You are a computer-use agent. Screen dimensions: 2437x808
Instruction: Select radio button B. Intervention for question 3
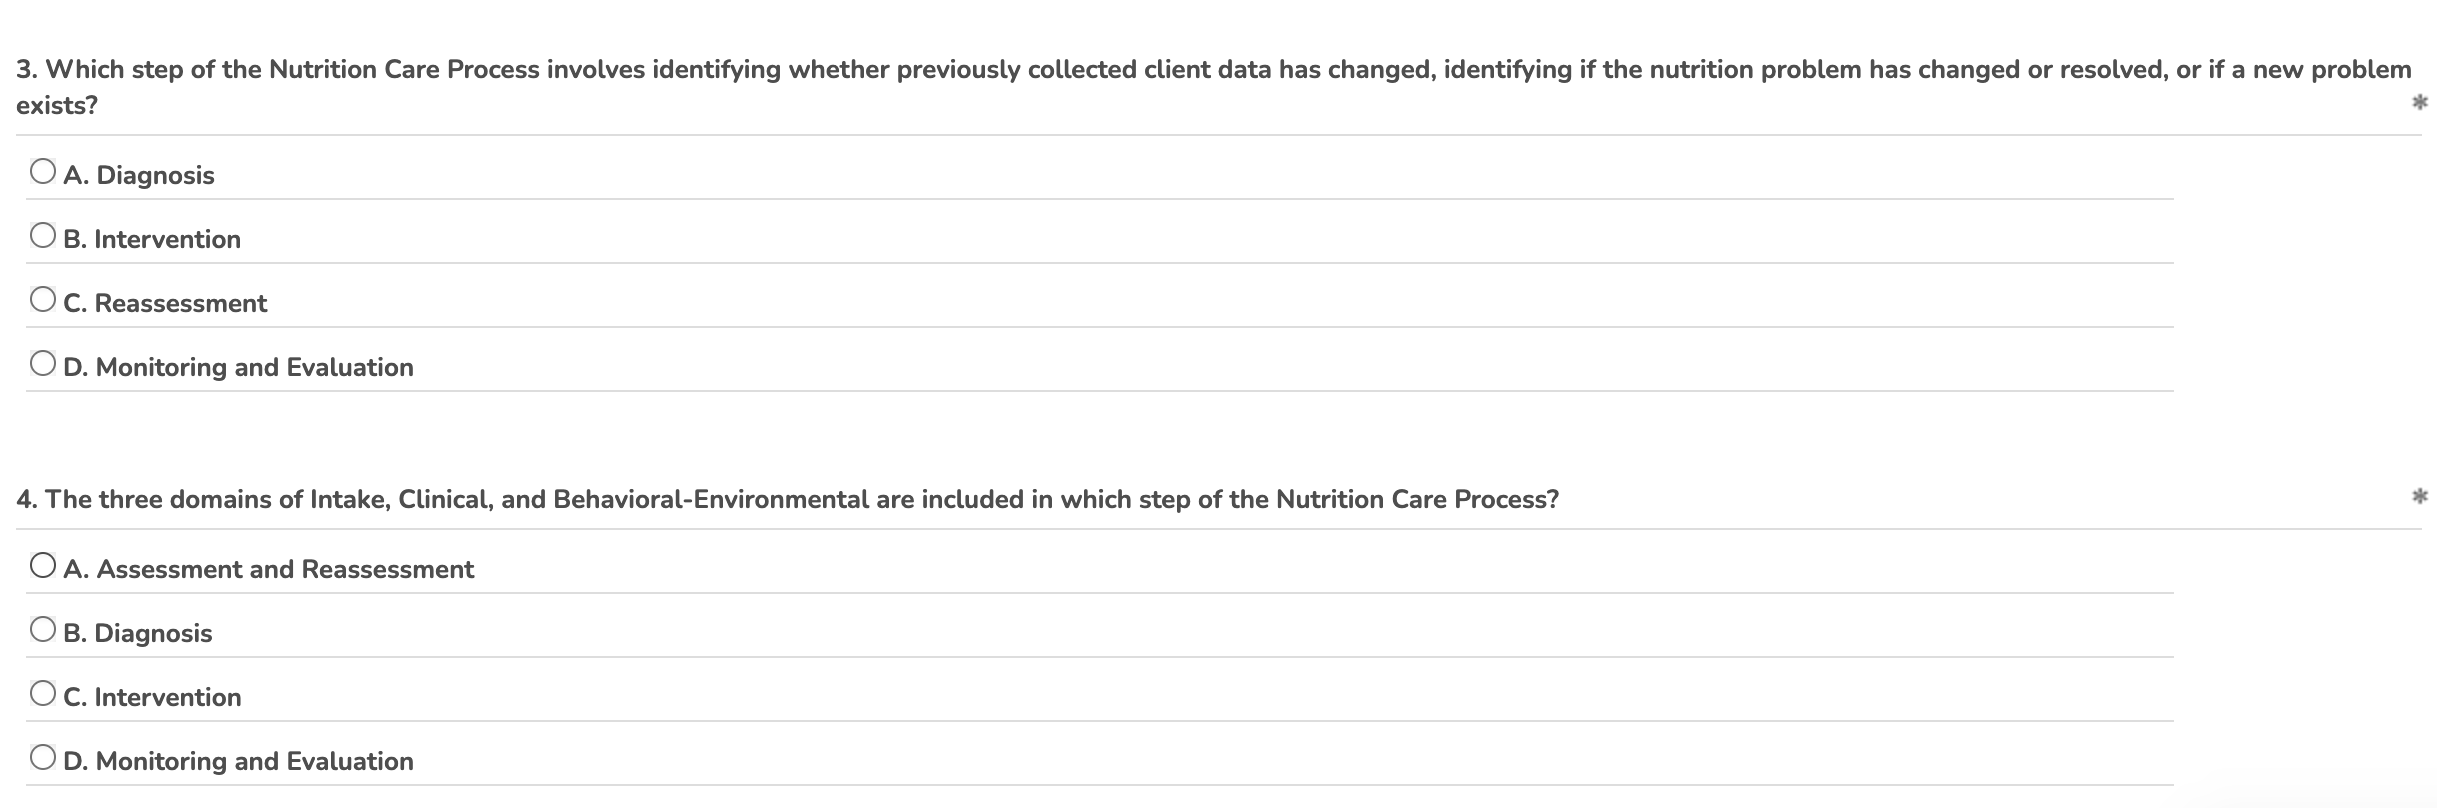[x=42, y=236]
